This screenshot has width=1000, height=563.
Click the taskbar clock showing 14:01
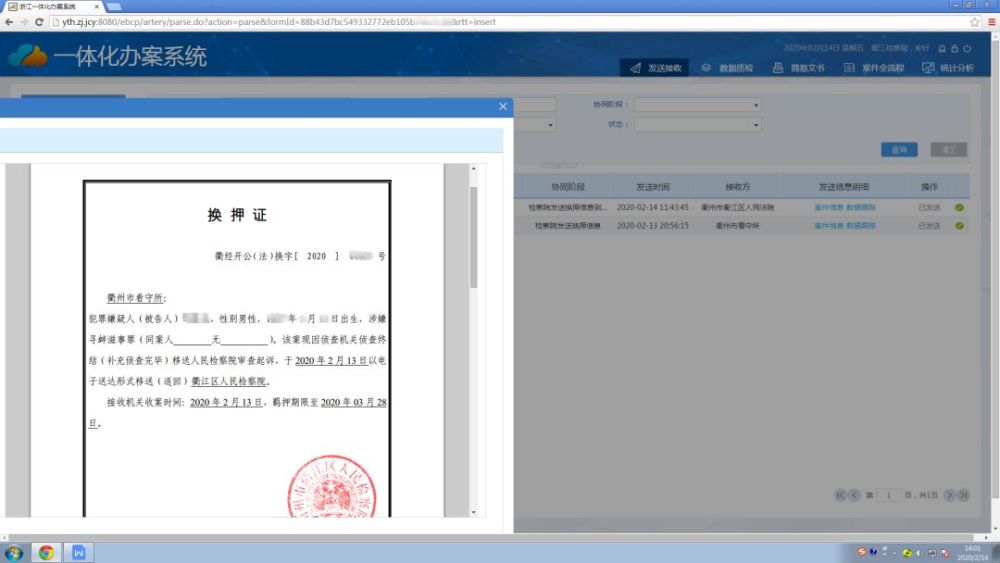[972, 553]
